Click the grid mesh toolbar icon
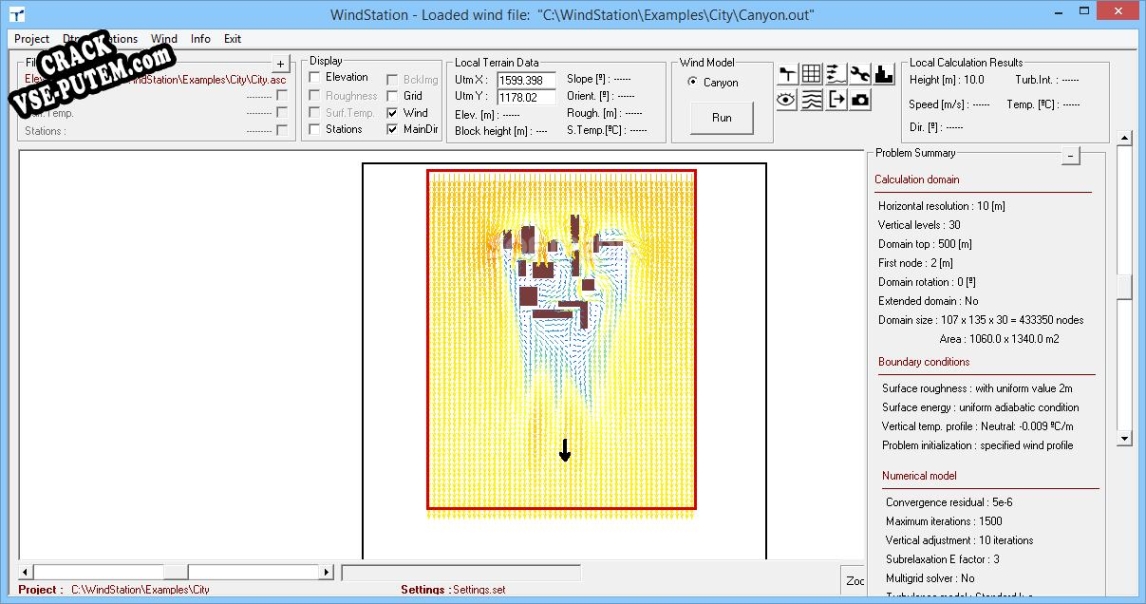Screen dimensions: 1146x604 (811, 73)
